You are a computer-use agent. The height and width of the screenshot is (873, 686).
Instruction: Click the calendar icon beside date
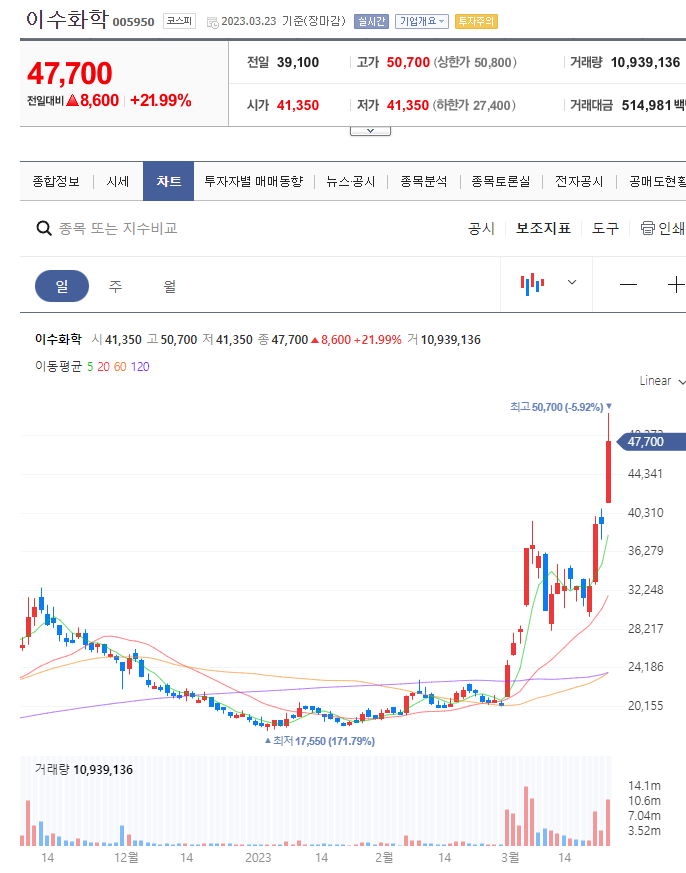point(212,22)
